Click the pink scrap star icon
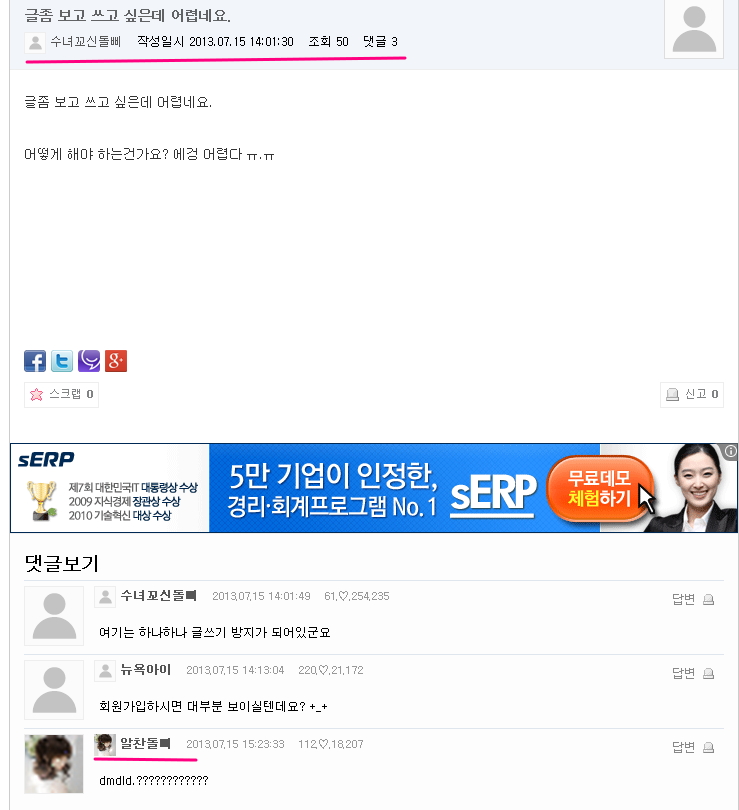 pos(37,395)
